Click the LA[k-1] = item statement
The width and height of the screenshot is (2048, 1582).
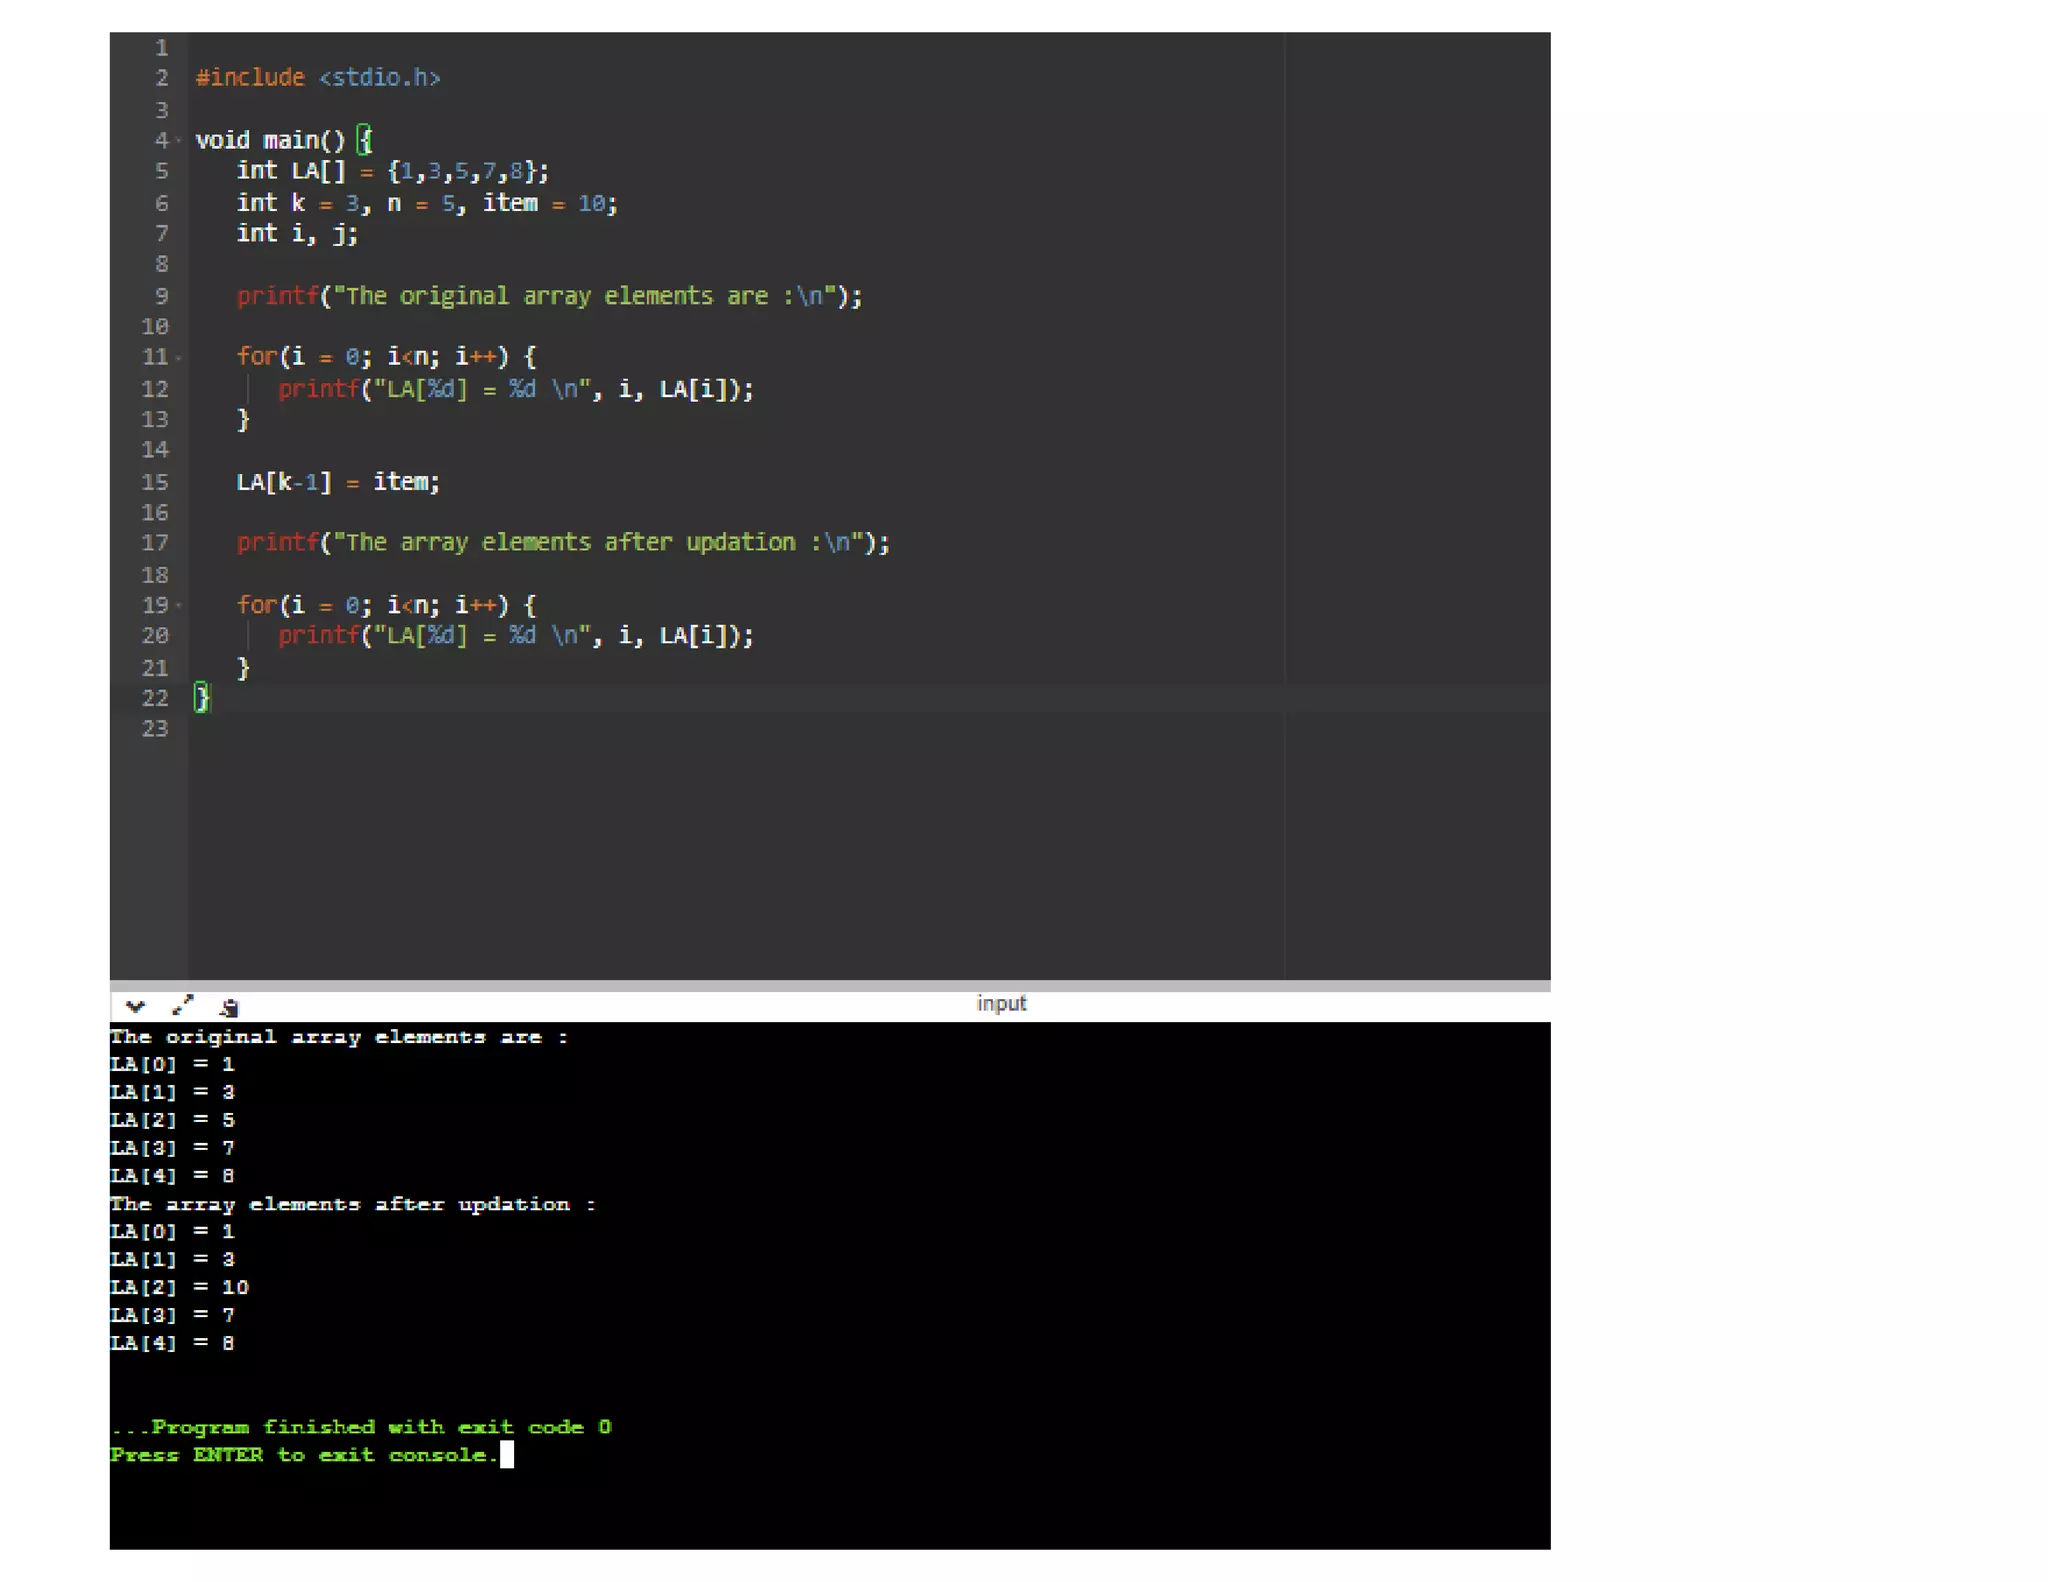(x=337, y=482)
